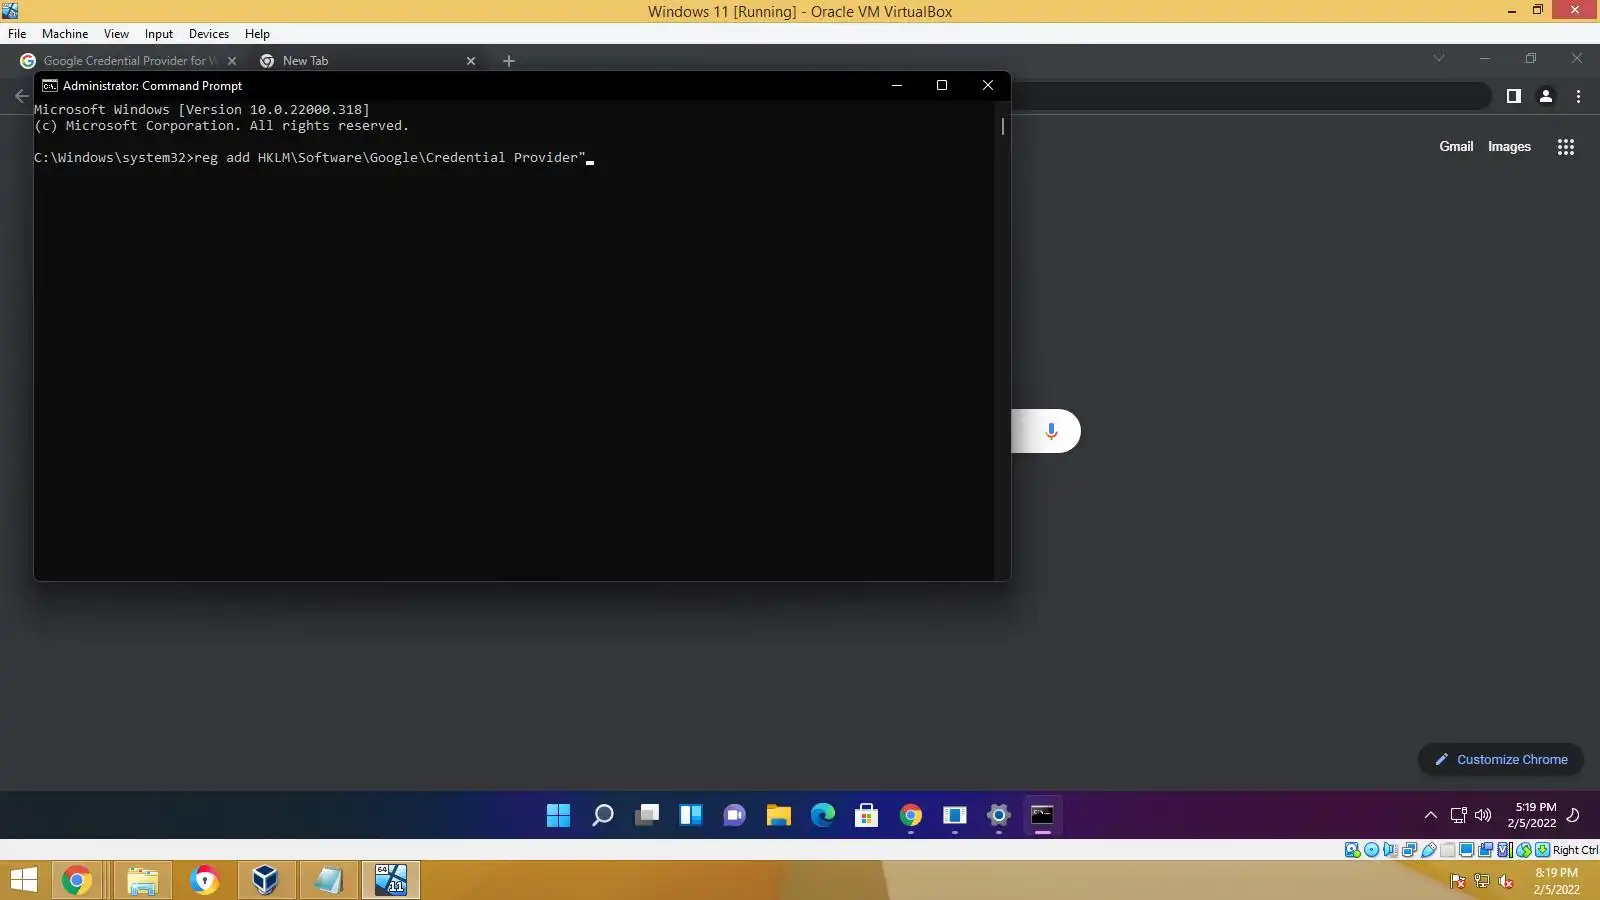
Task: Click the Chrome address bar
Action: click(1250, 96)
